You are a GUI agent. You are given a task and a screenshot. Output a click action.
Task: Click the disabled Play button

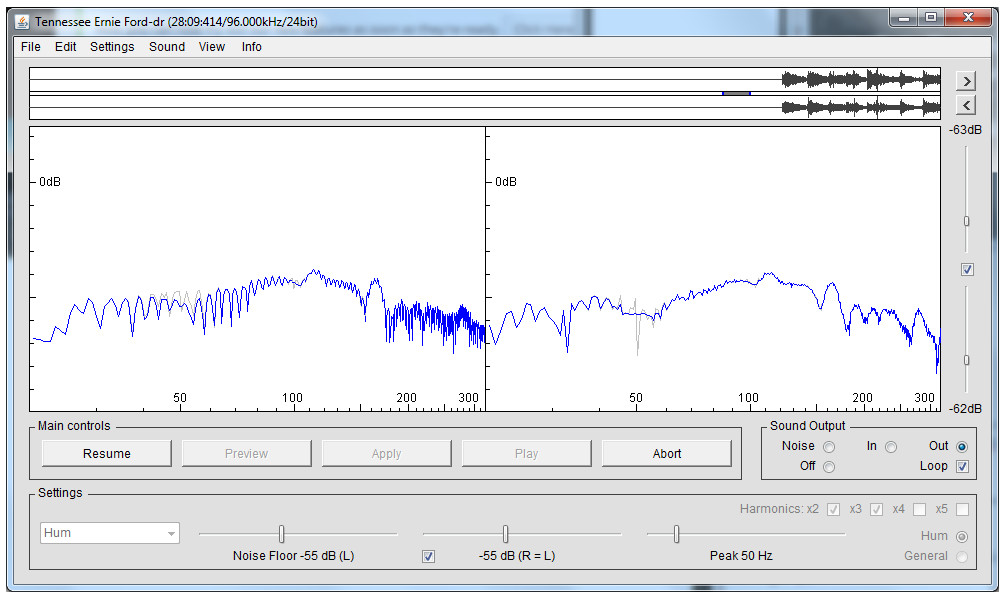527,453
